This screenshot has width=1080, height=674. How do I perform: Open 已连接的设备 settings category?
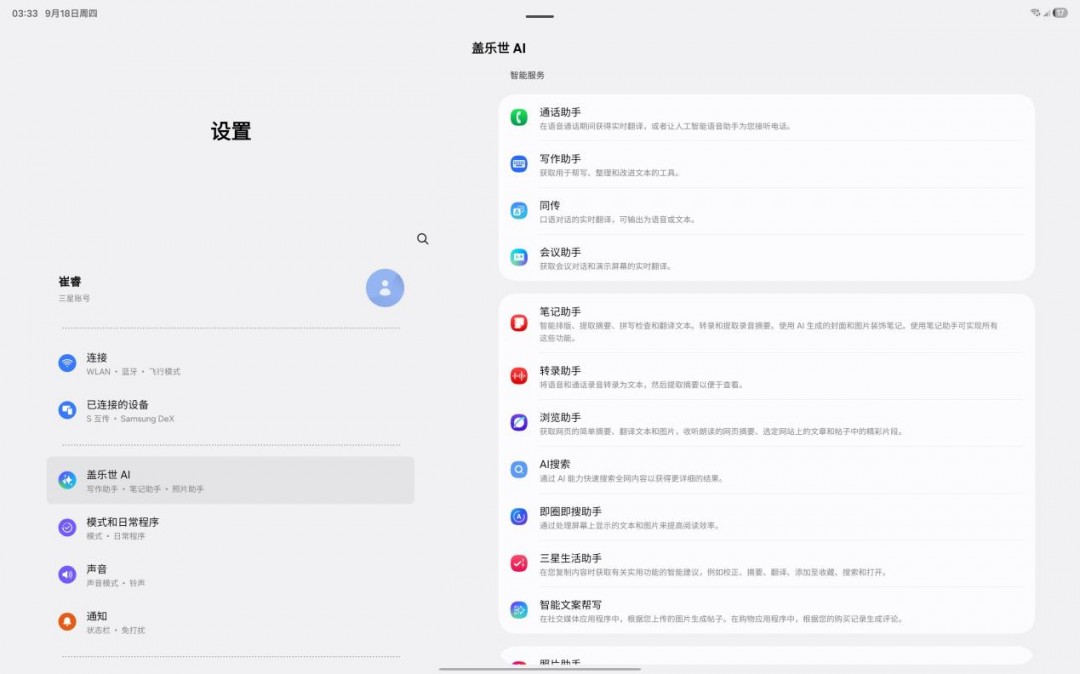pos(231,411)
